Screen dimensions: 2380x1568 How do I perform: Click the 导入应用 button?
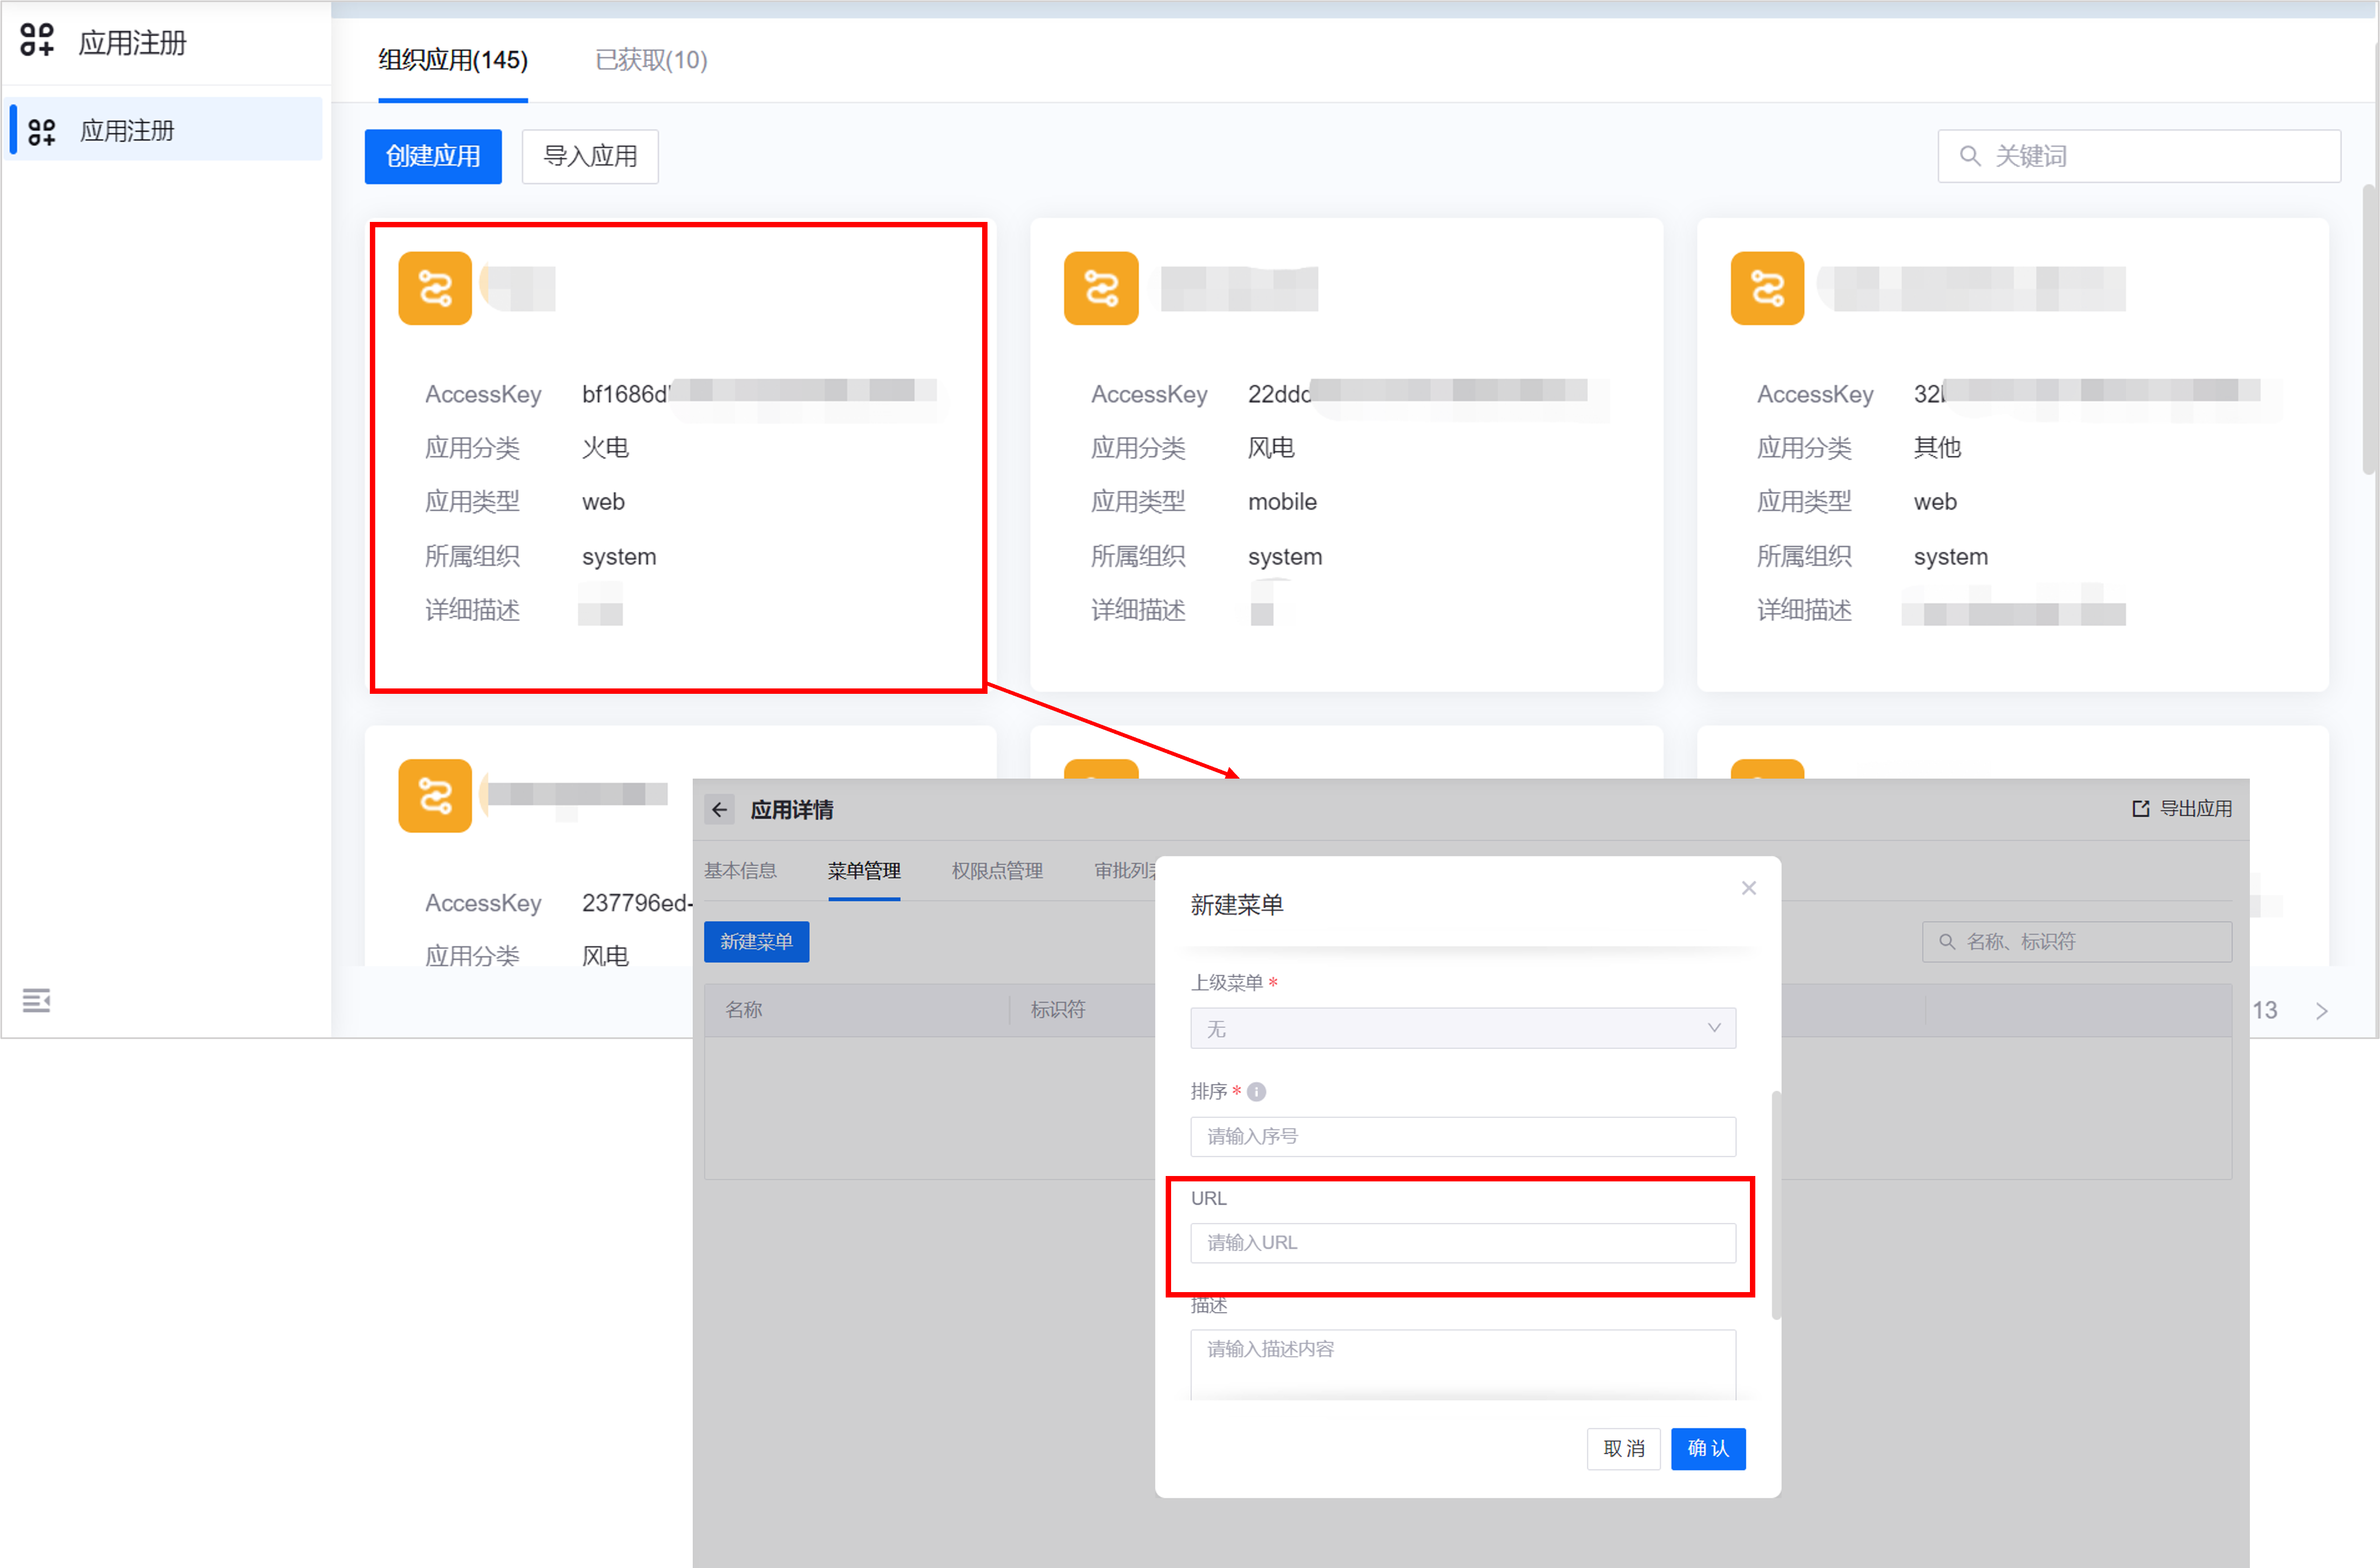pyautogui.click(x=590, y=156)
